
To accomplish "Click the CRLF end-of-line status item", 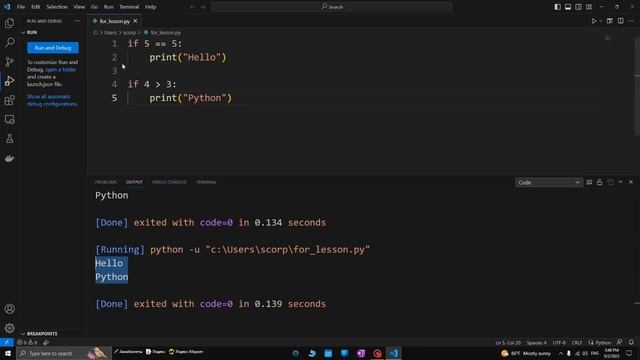I will pyautogui.click(x=577, y=342).
